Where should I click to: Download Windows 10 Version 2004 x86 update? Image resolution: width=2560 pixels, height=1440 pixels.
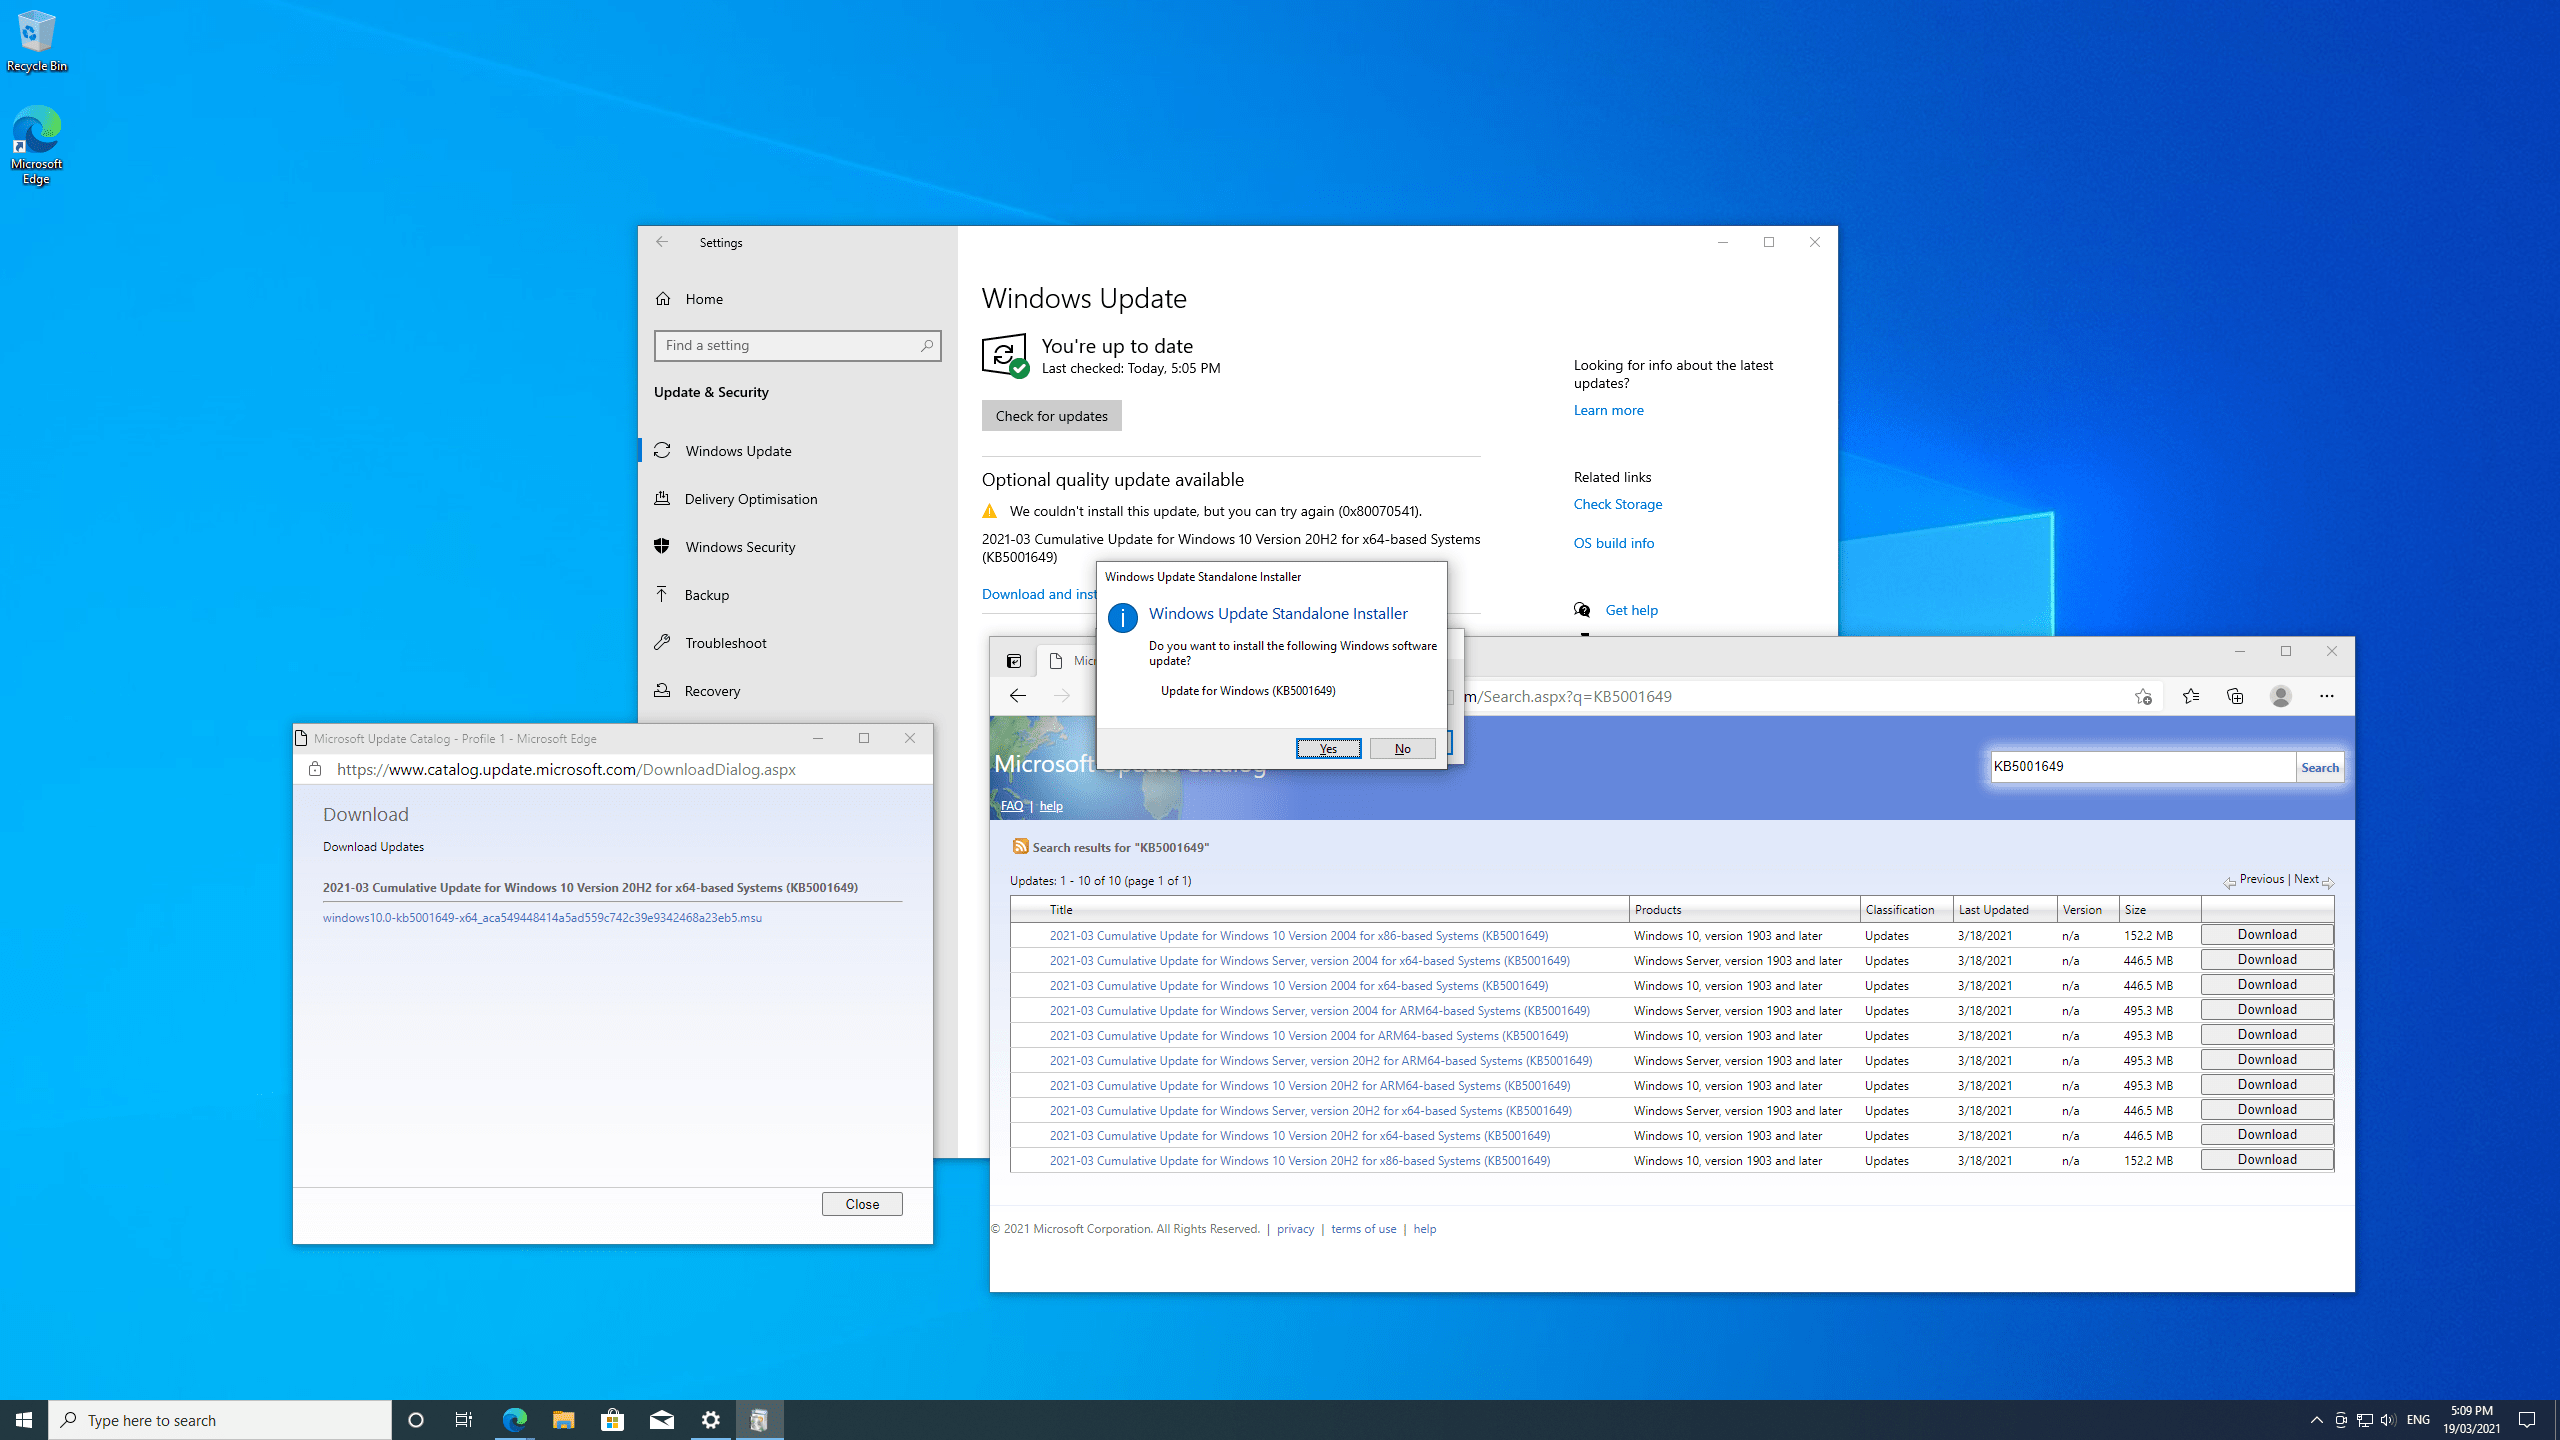click(2267, 934)
